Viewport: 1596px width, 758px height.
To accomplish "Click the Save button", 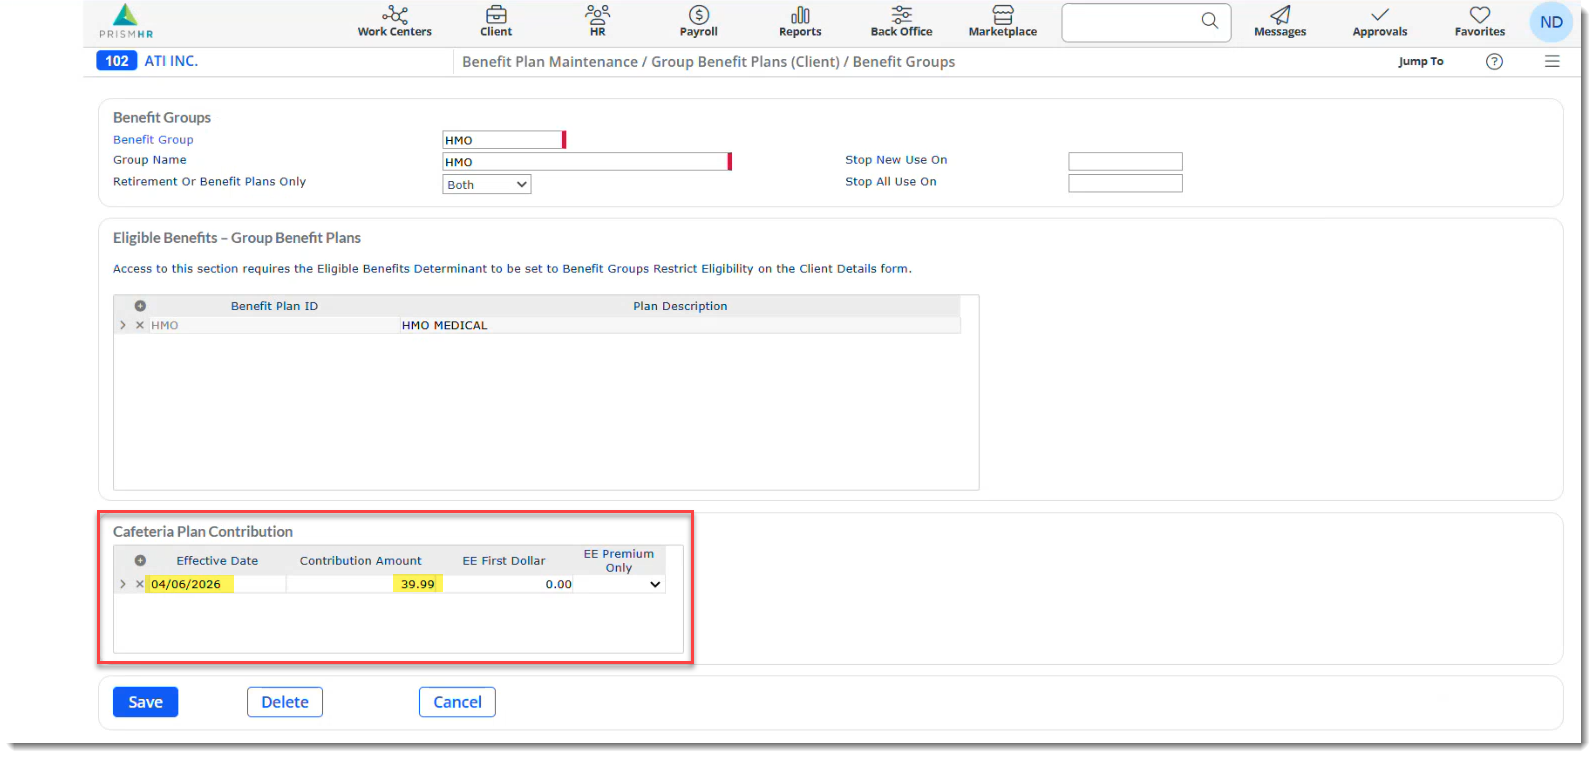I will pyautogui.click(x=145, y=702).
